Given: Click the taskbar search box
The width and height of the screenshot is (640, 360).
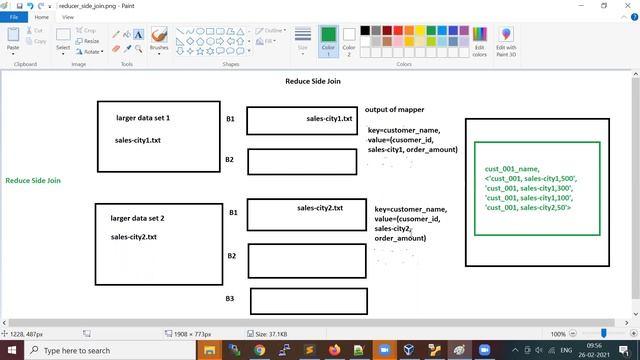Looking at the screenshot, I should tap(110, 350).
